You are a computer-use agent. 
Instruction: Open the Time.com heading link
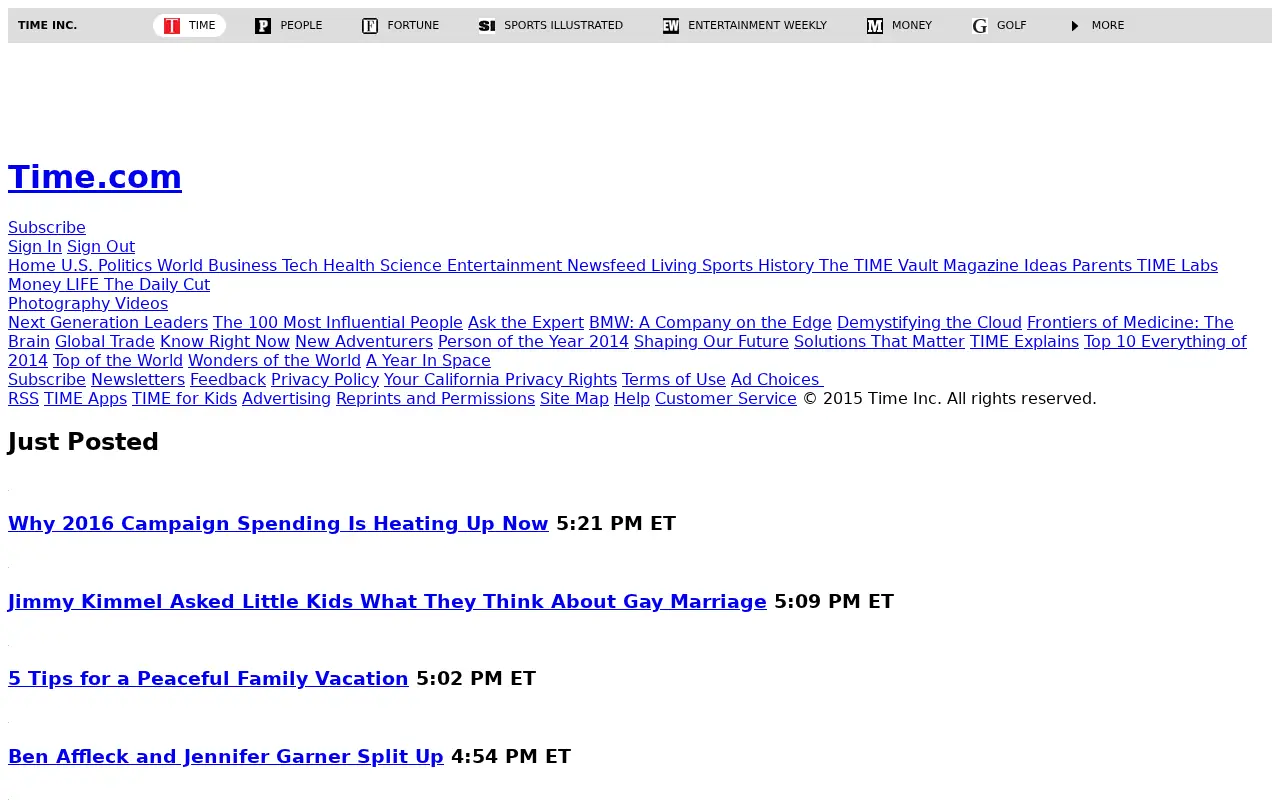[x=95, y=177]
